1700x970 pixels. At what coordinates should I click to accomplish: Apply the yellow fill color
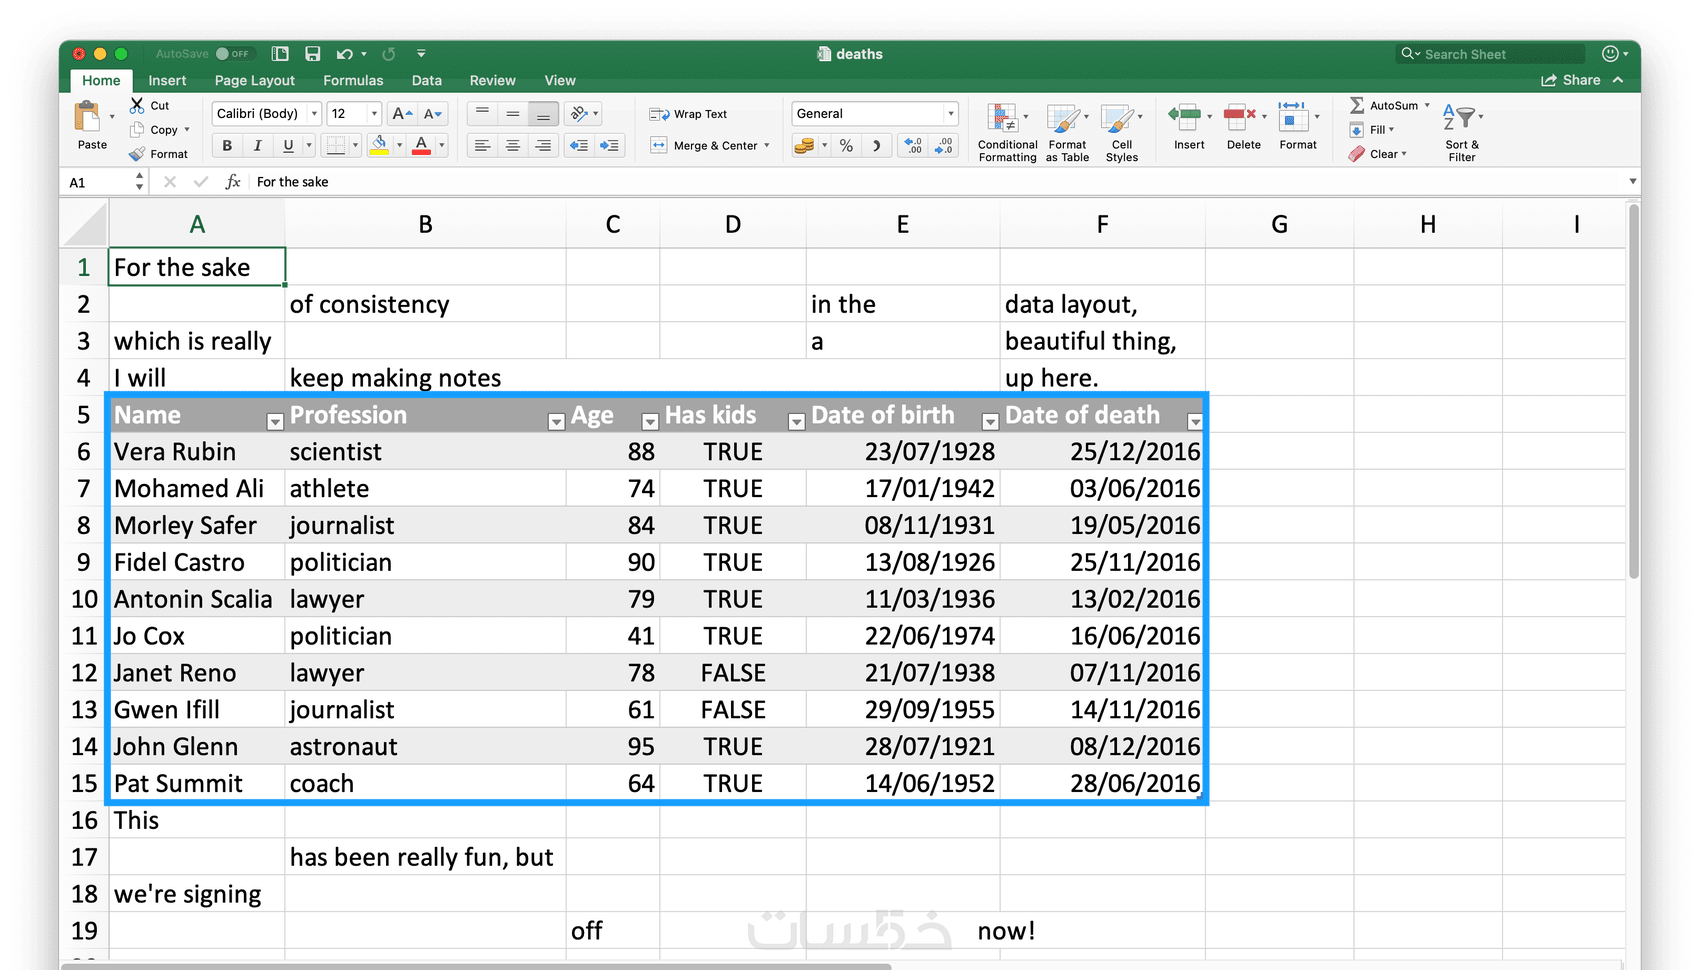tap(379, 146)
